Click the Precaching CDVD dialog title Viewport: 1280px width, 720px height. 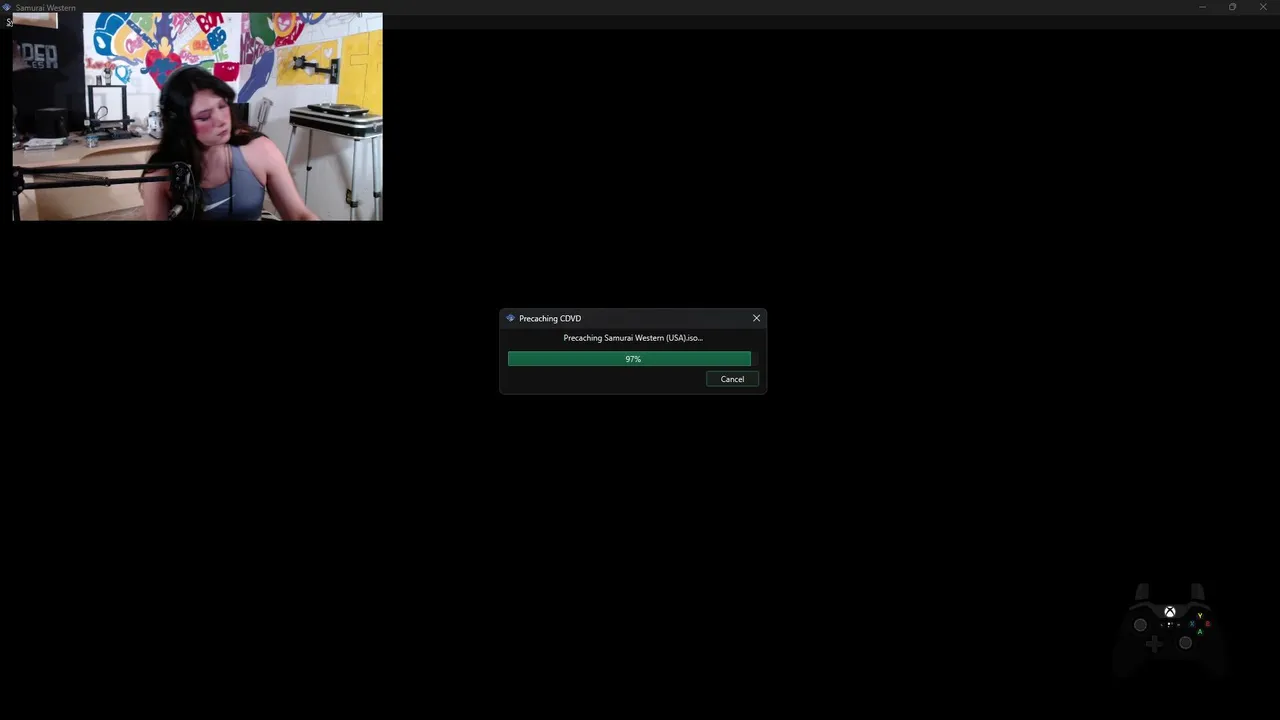550,318
